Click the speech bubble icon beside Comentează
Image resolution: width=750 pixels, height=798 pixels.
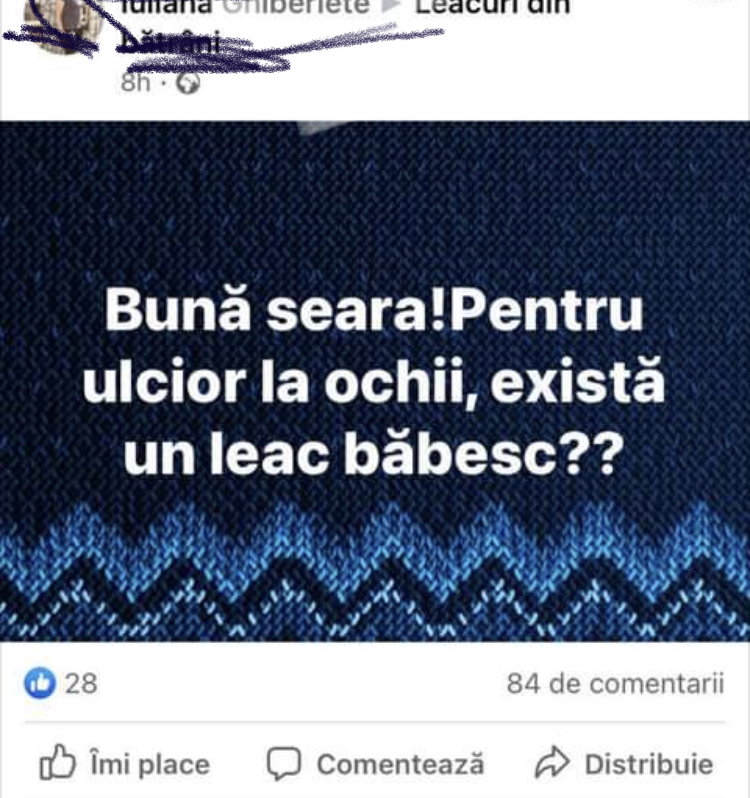coord(284,763)
